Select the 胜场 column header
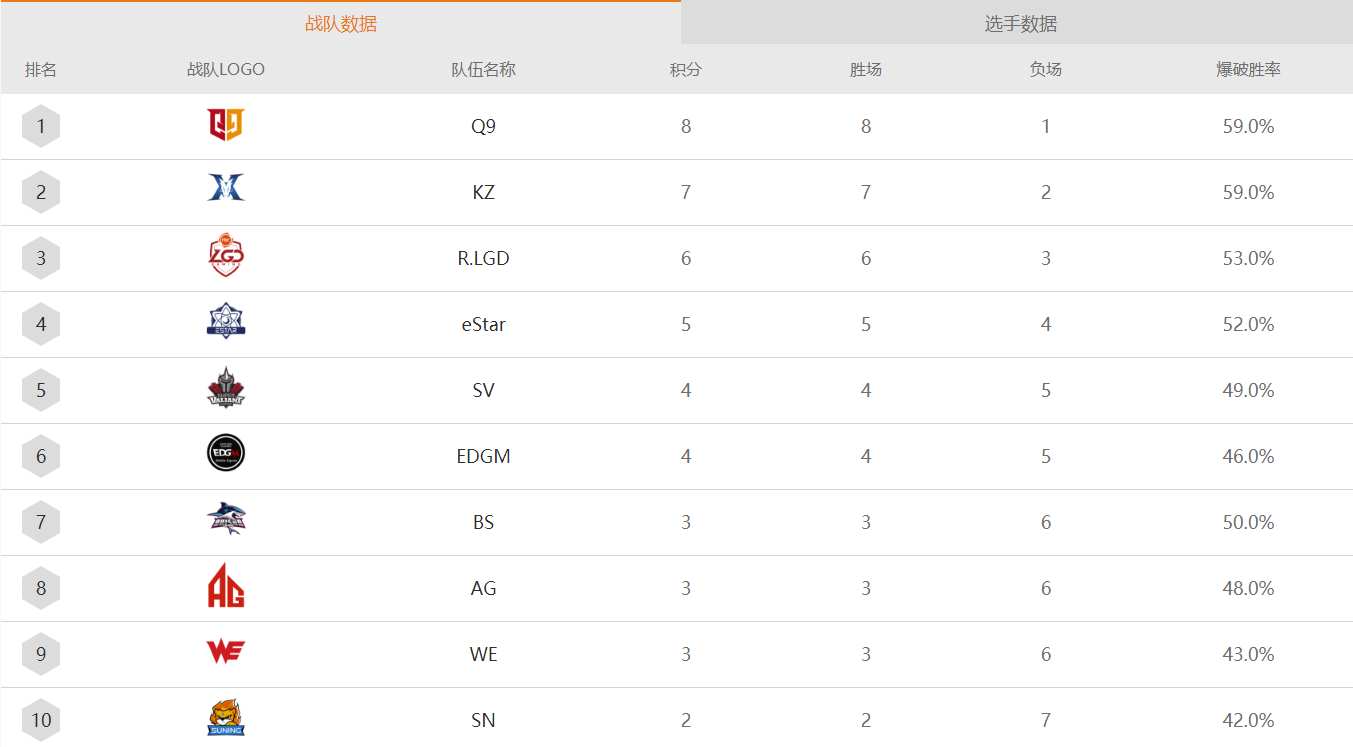This screenshot has height=747, width=1353. click(x=866, y=70)
